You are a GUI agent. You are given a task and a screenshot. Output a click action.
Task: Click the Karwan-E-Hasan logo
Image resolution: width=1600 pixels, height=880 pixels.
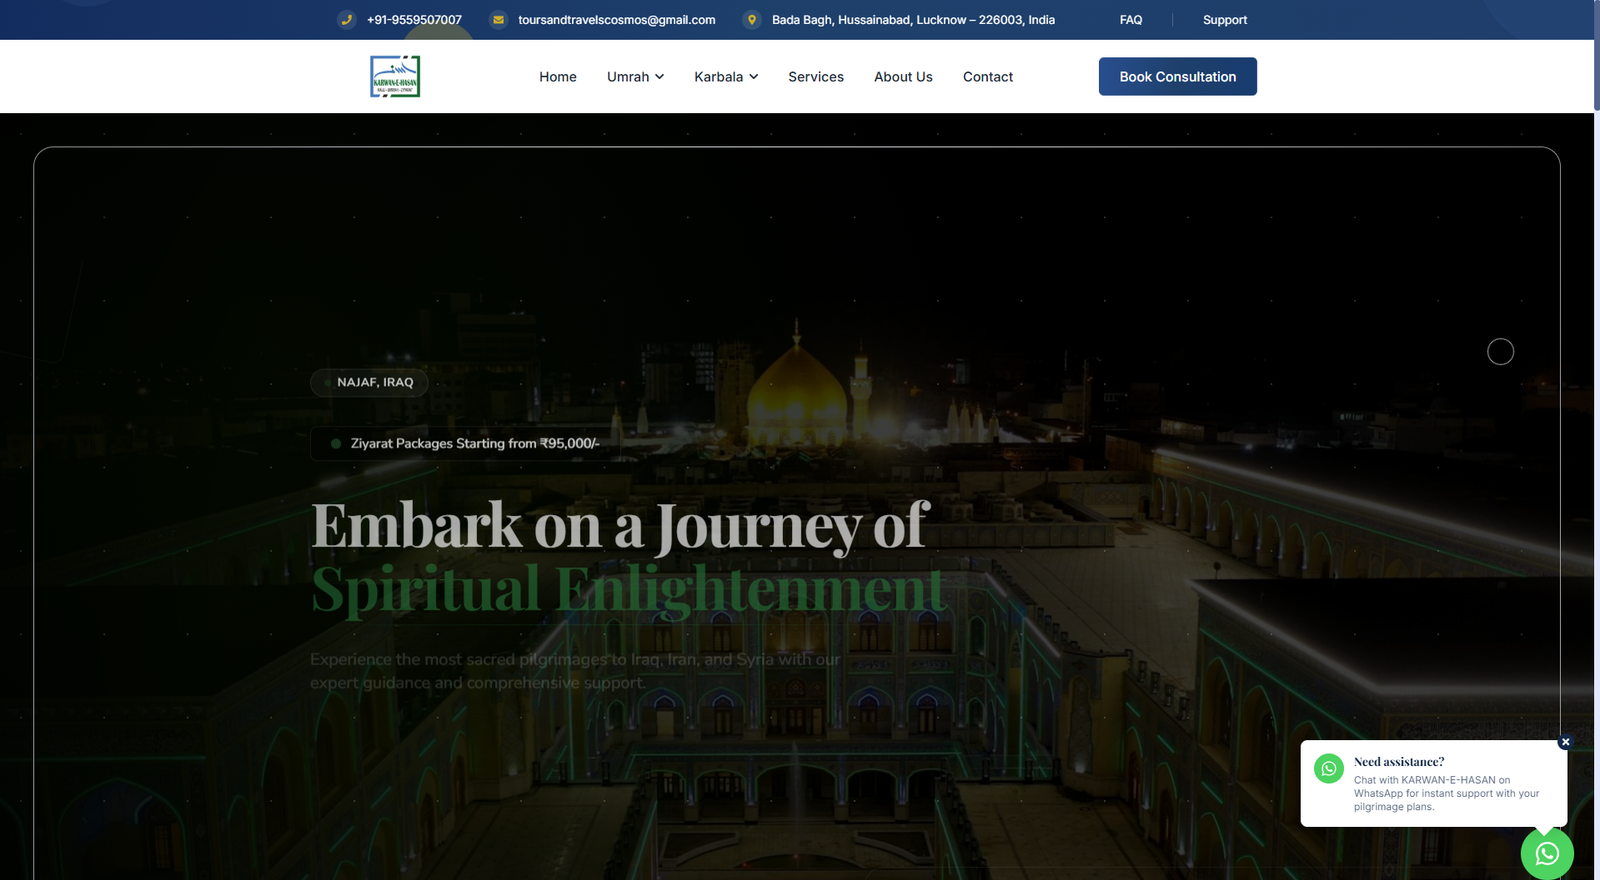tap(395, 77)
